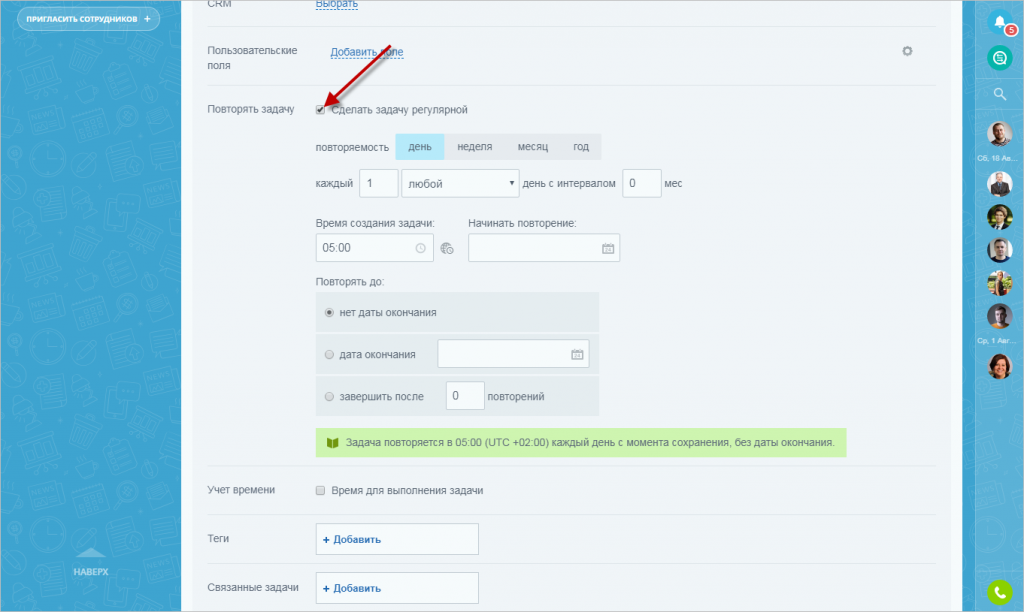The height and width of the screenshot is (612, 1024).
Task: Switch repeat period to неделя
Action: pos(475,147)
